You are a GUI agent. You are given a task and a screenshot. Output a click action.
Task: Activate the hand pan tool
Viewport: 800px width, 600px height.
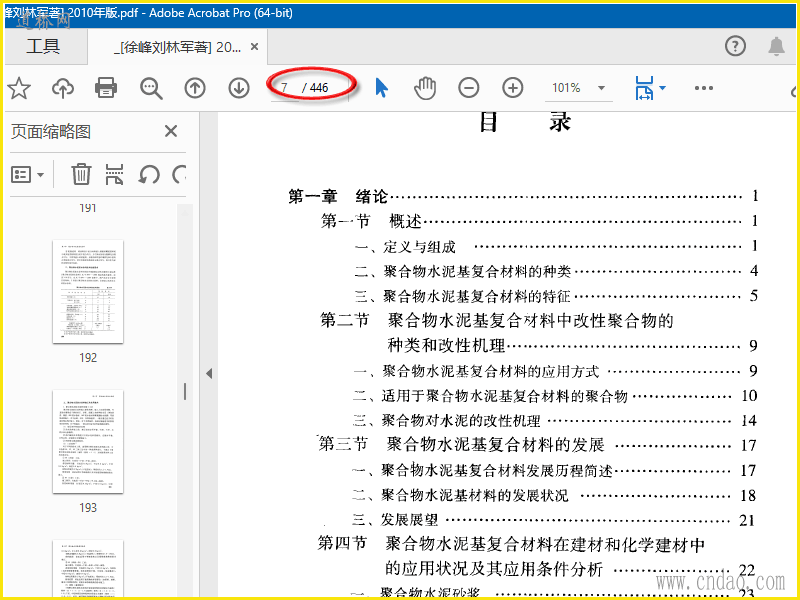425,88
